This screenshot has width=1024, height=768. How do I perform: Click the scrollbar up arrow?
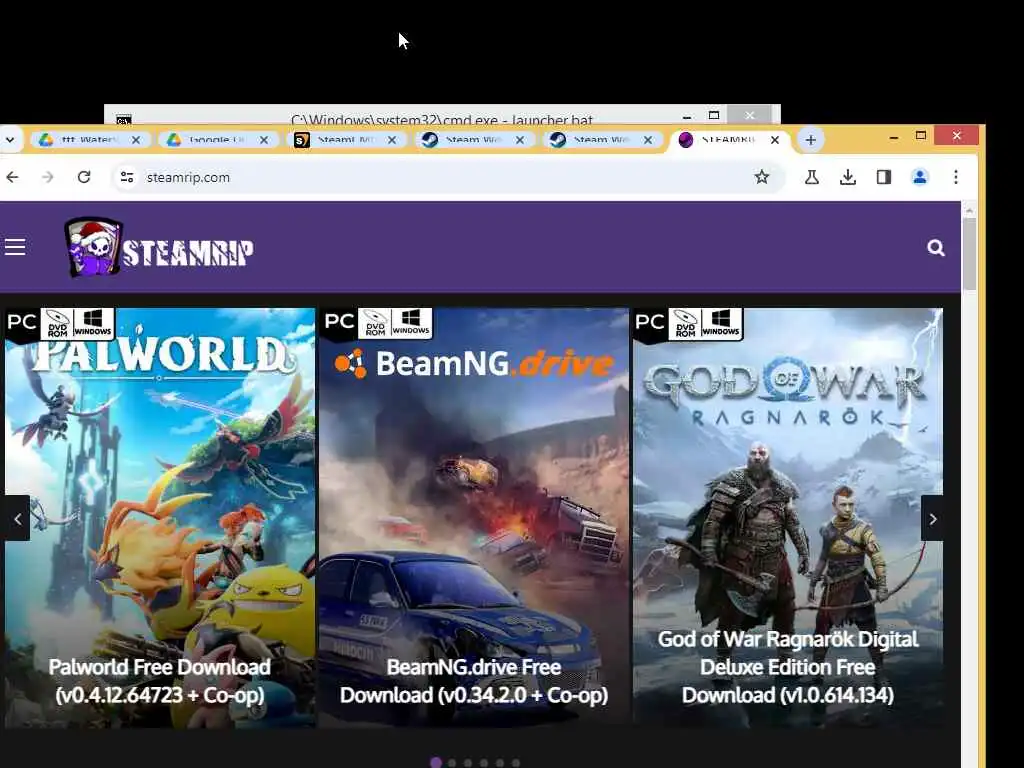pos(969,210)
